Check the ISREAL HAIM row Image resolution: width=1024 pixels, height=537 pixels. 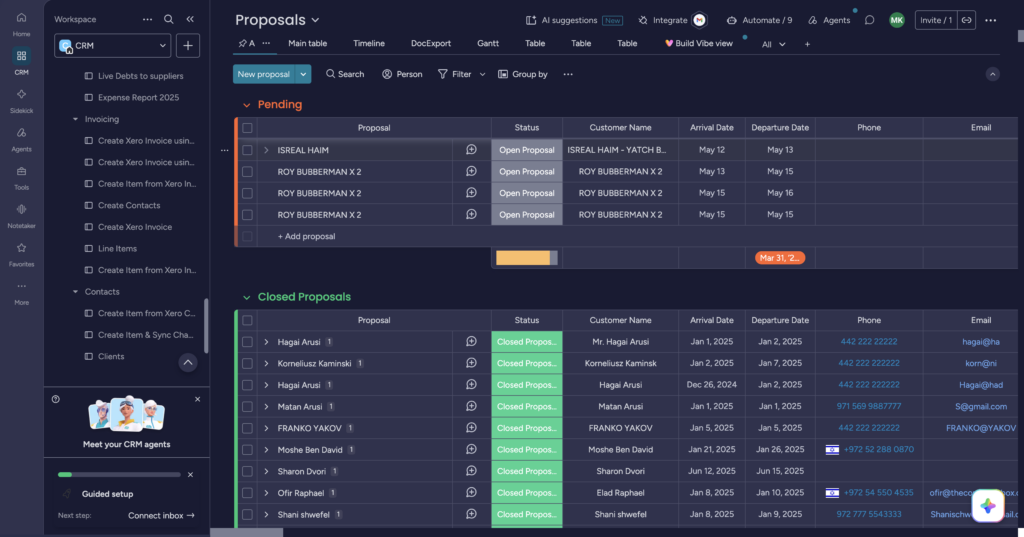[x=247, y=150]
